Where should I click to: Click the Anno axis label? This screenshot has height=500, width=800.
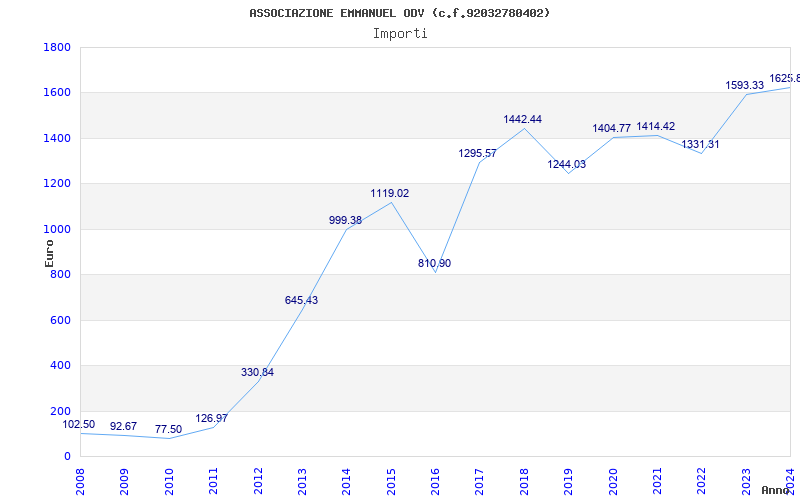(776, 490)
